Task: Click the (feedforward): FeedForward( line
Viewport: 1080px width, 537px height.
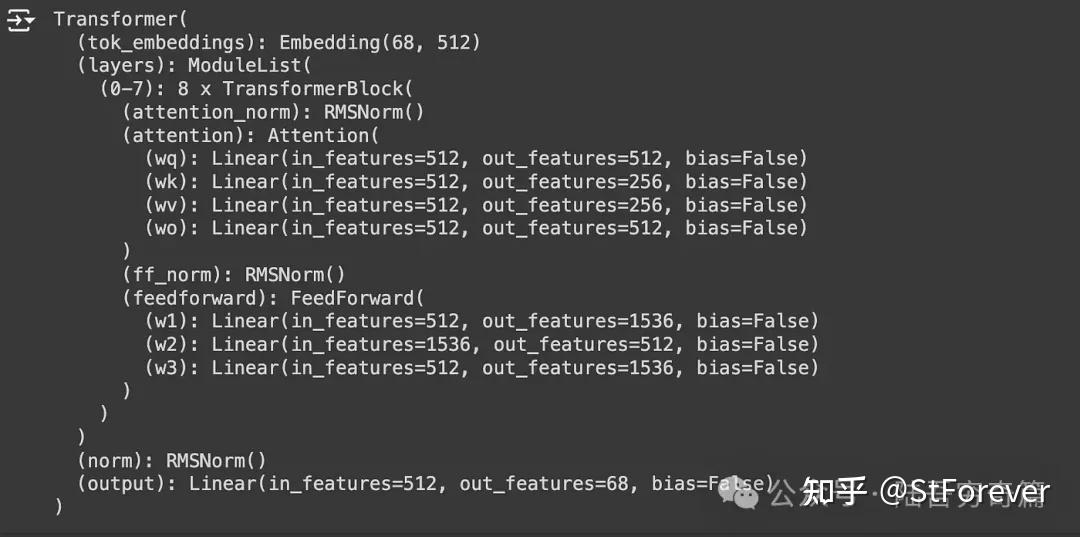Action: click(x=273, y=297)
